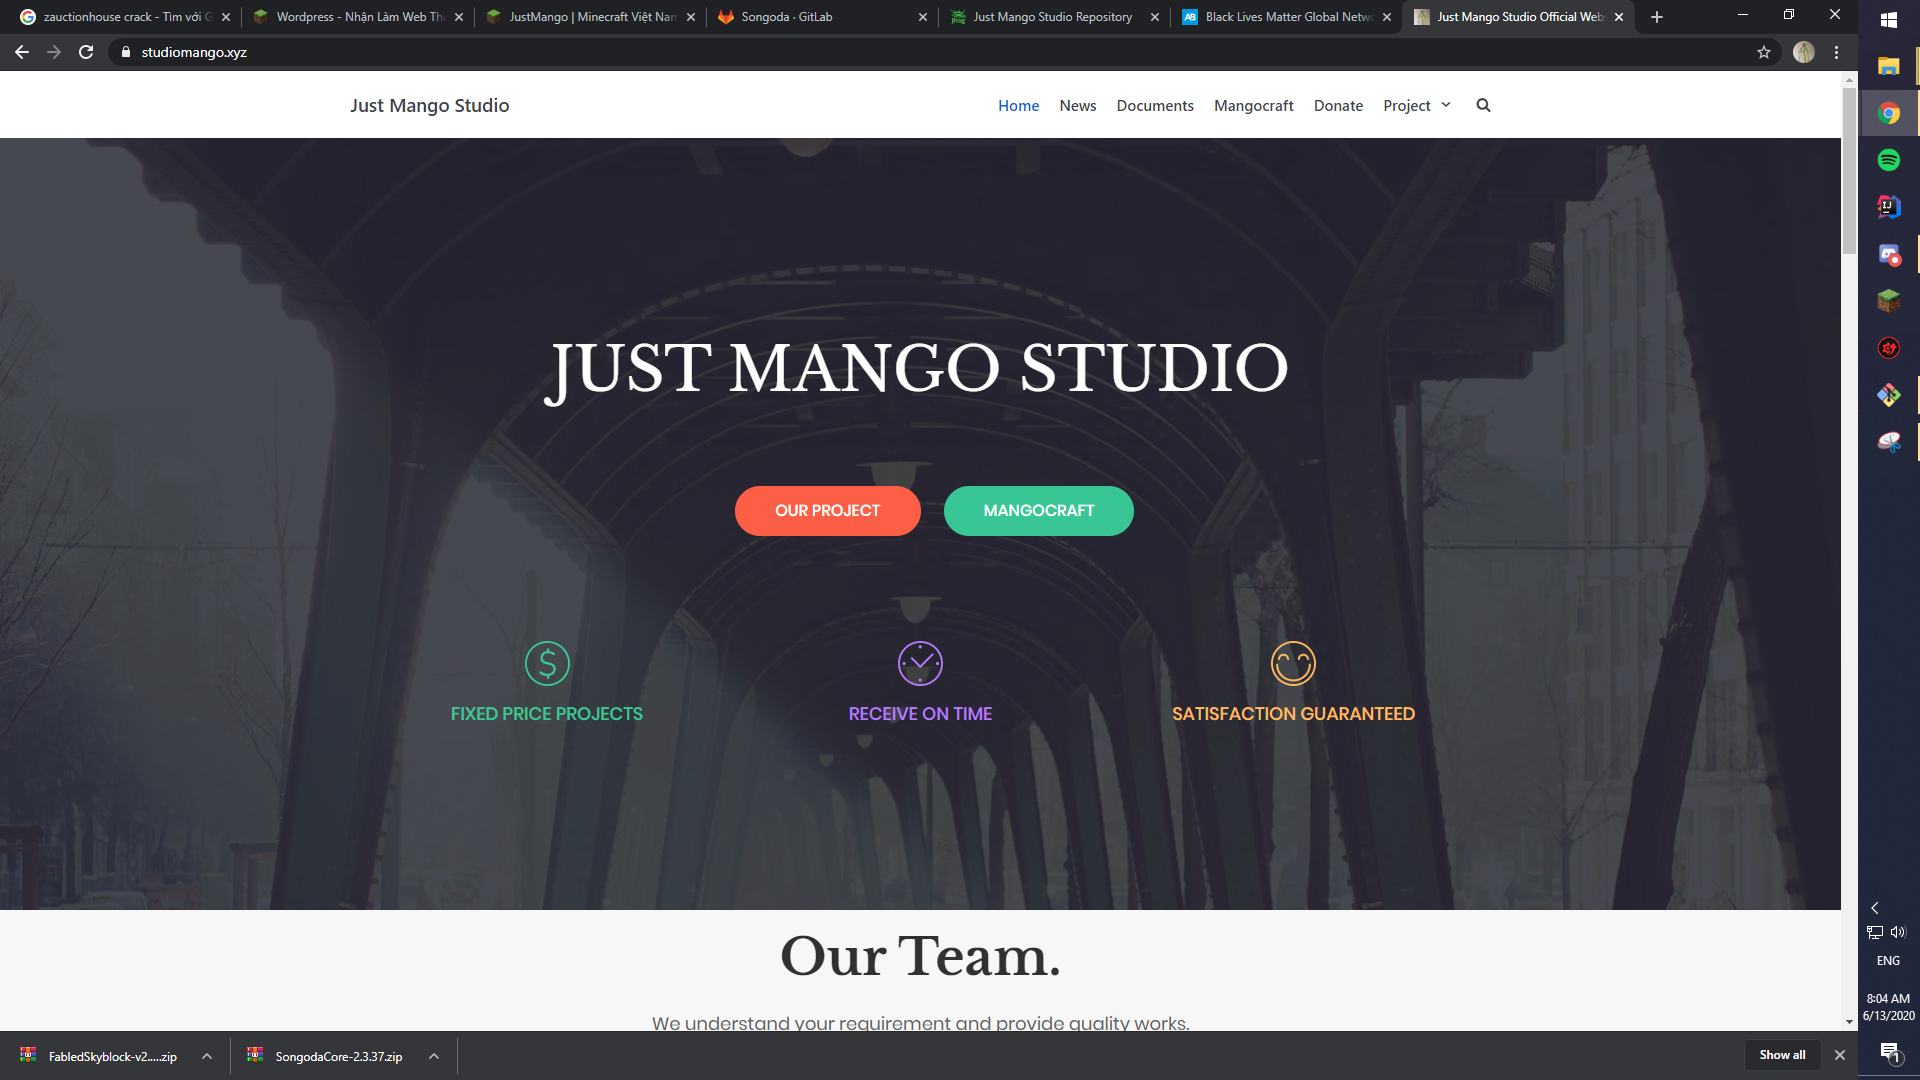
Task: Click the smiley satisfaction guaranteed icon
Action: click(x=1293, y=663)
